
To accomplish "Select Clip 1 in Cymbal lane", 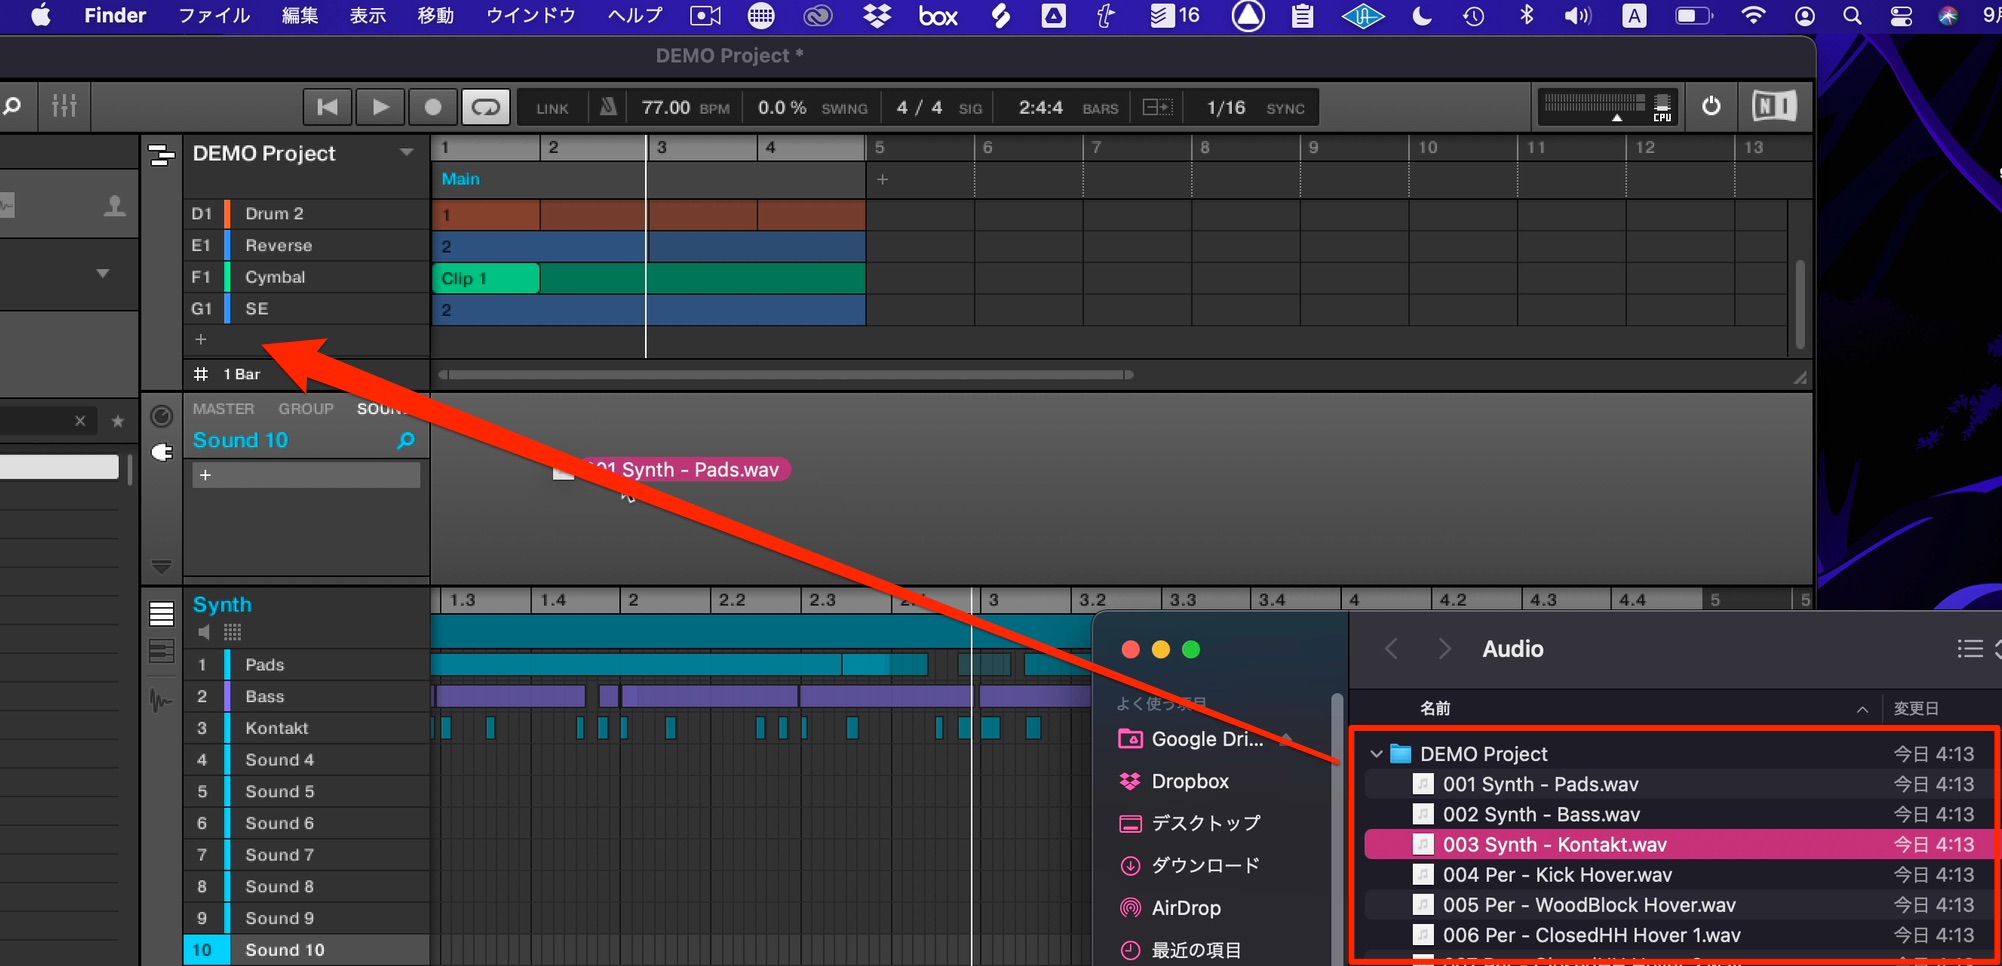I will tap(486, 279).
